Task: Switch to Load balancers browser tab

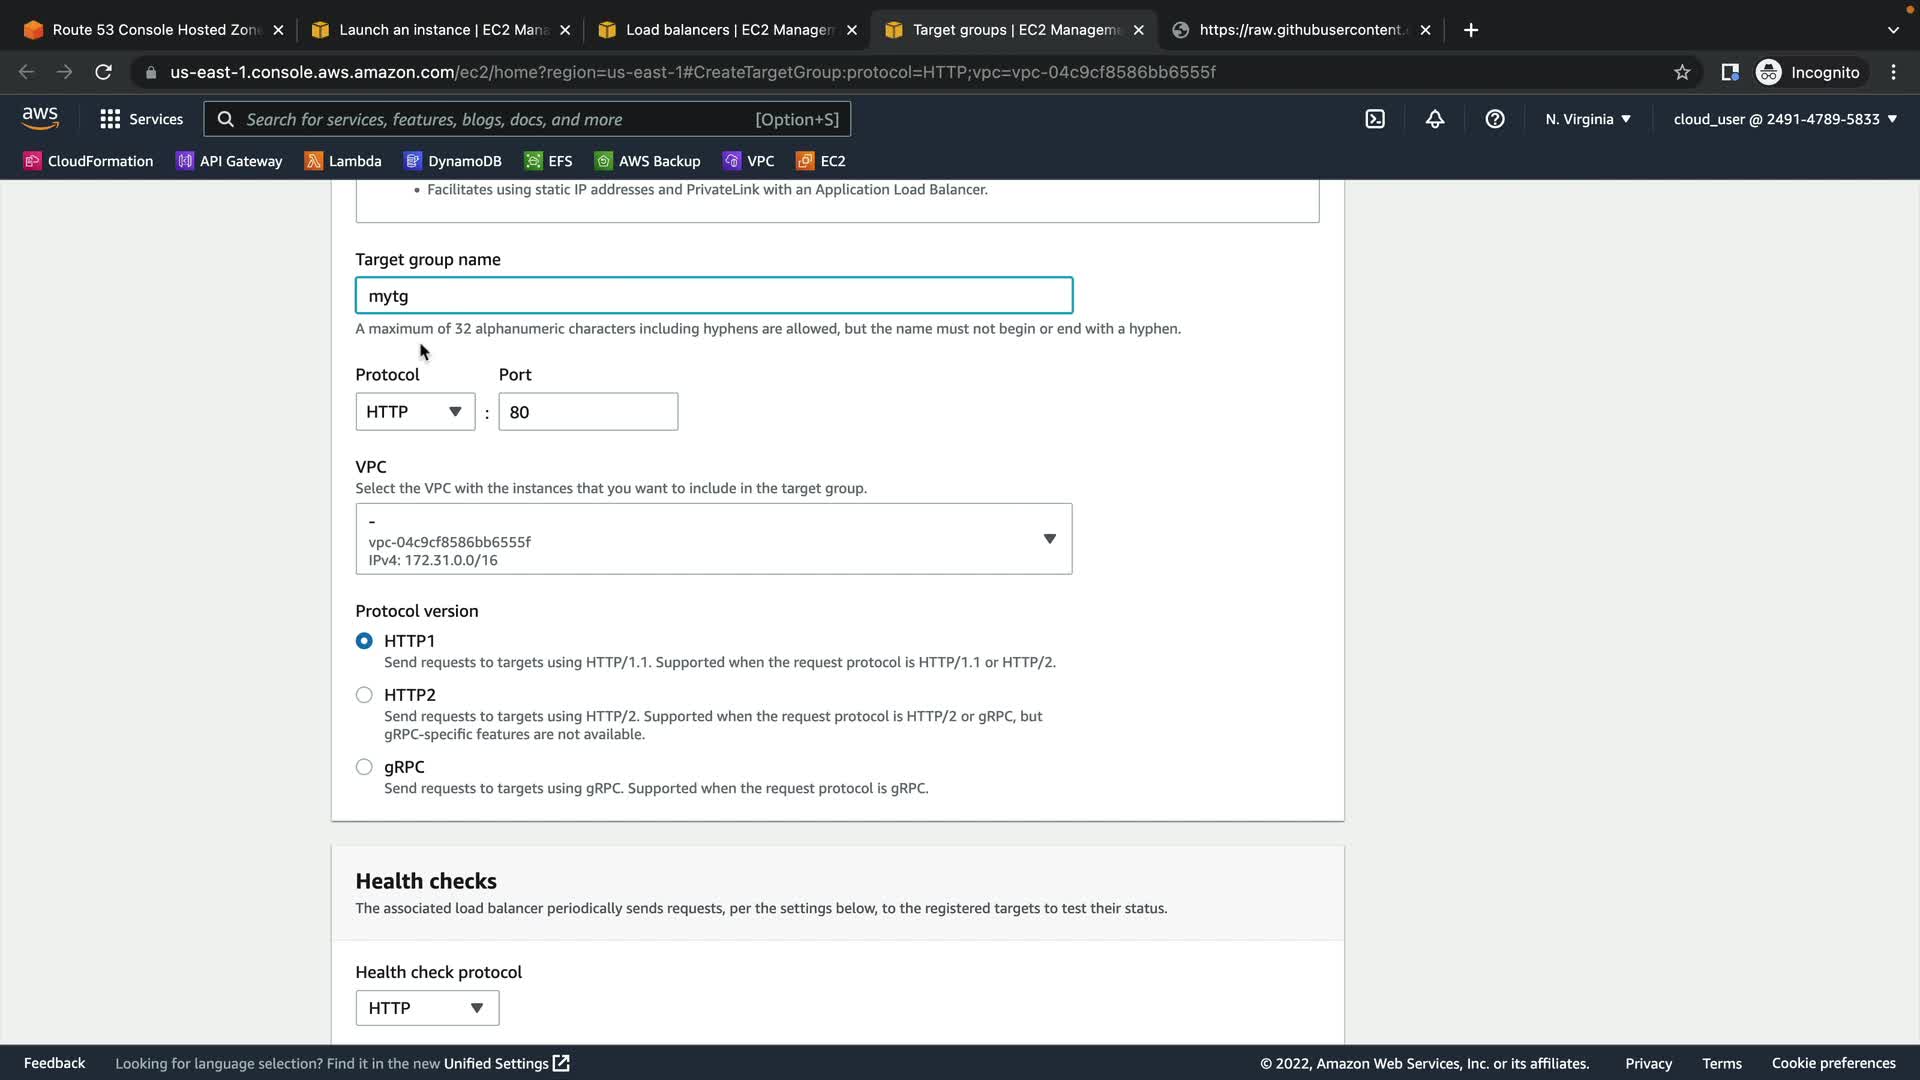Action: click(x=728, y=30)
